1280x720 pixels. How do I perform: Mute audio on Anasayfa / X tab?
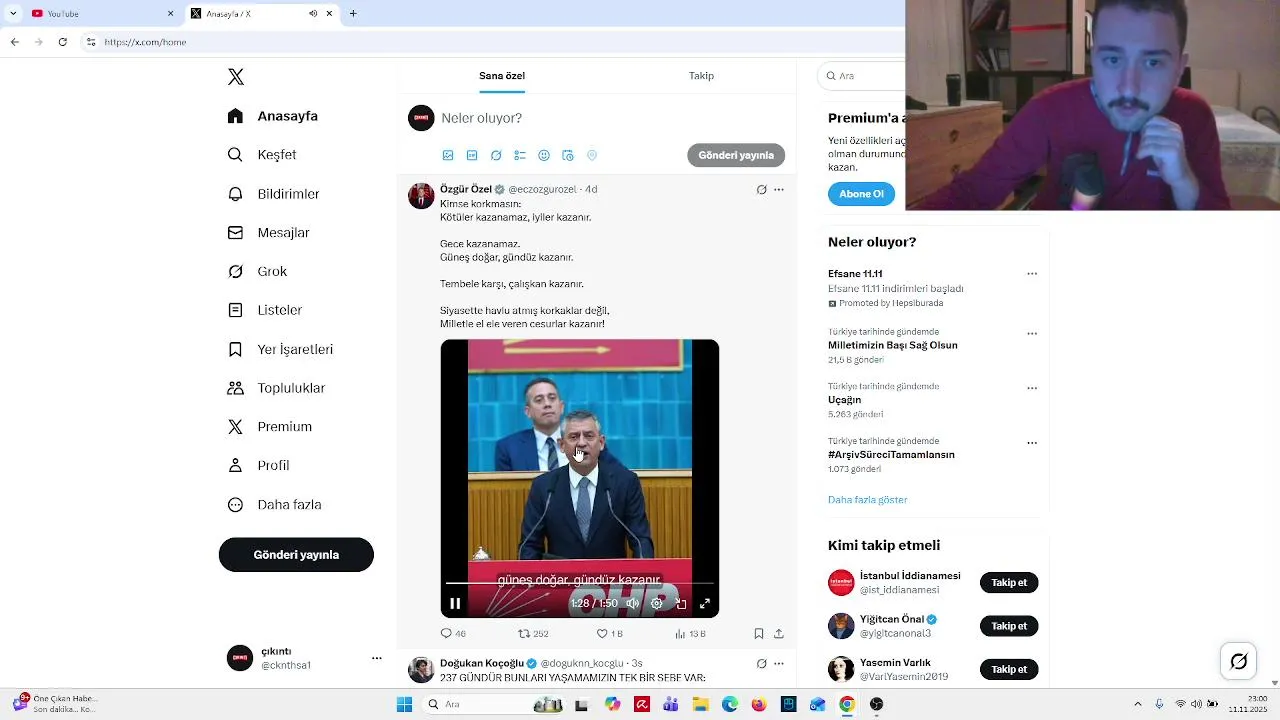coord(313,14)
